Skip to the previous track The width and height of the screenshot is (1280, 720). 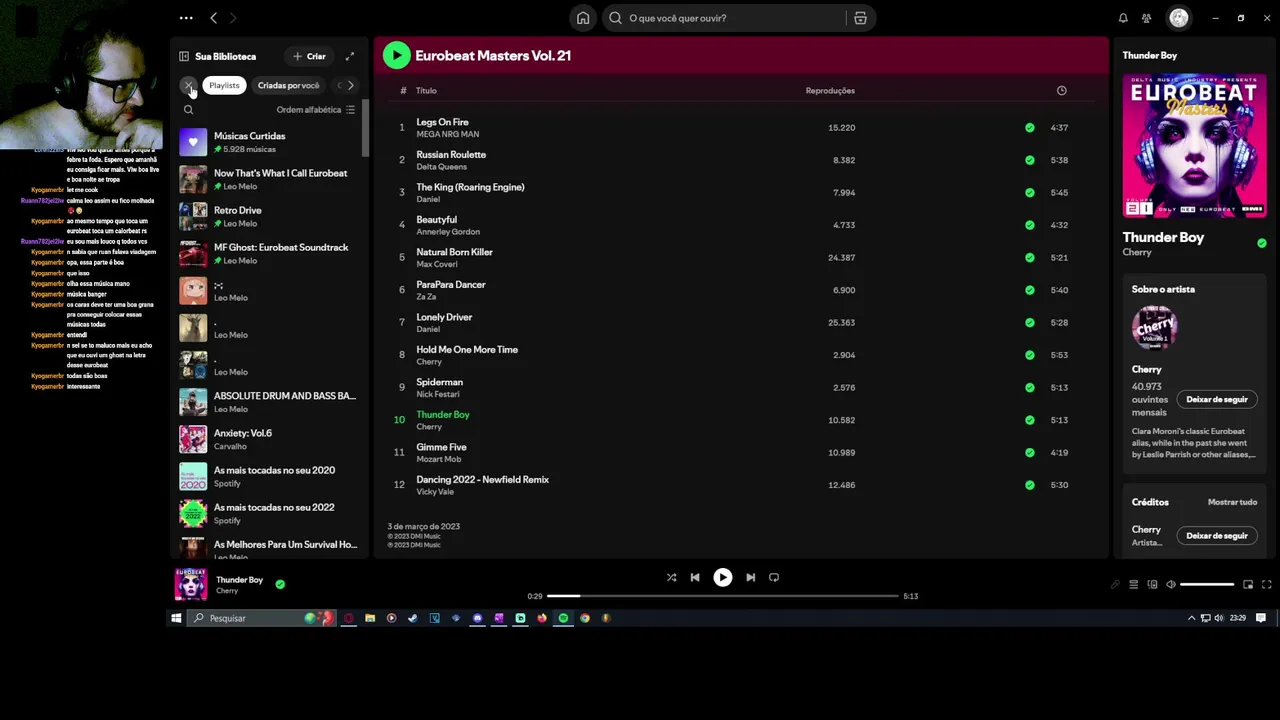pyautogui.click(x=695, y=578)
